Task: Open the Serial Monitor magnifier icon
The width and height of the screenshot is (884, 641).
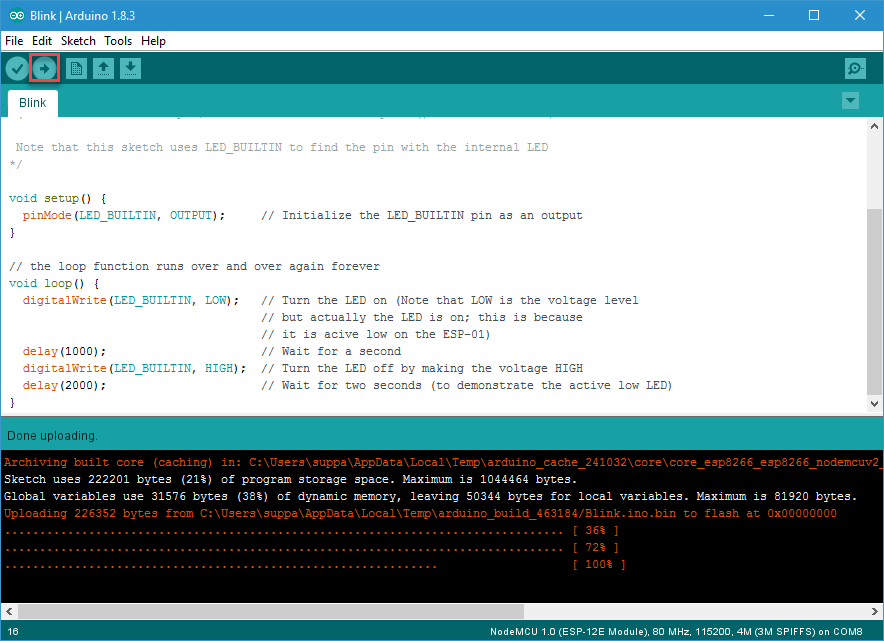Action: 855,69
